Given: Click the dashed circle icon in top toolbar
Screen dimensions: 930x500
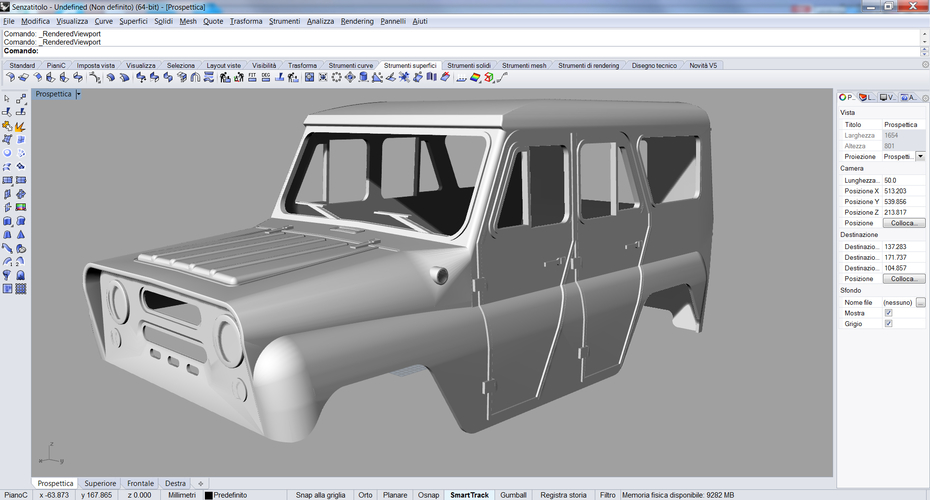Looking at the screenshot, I should (x=336, y=77).
